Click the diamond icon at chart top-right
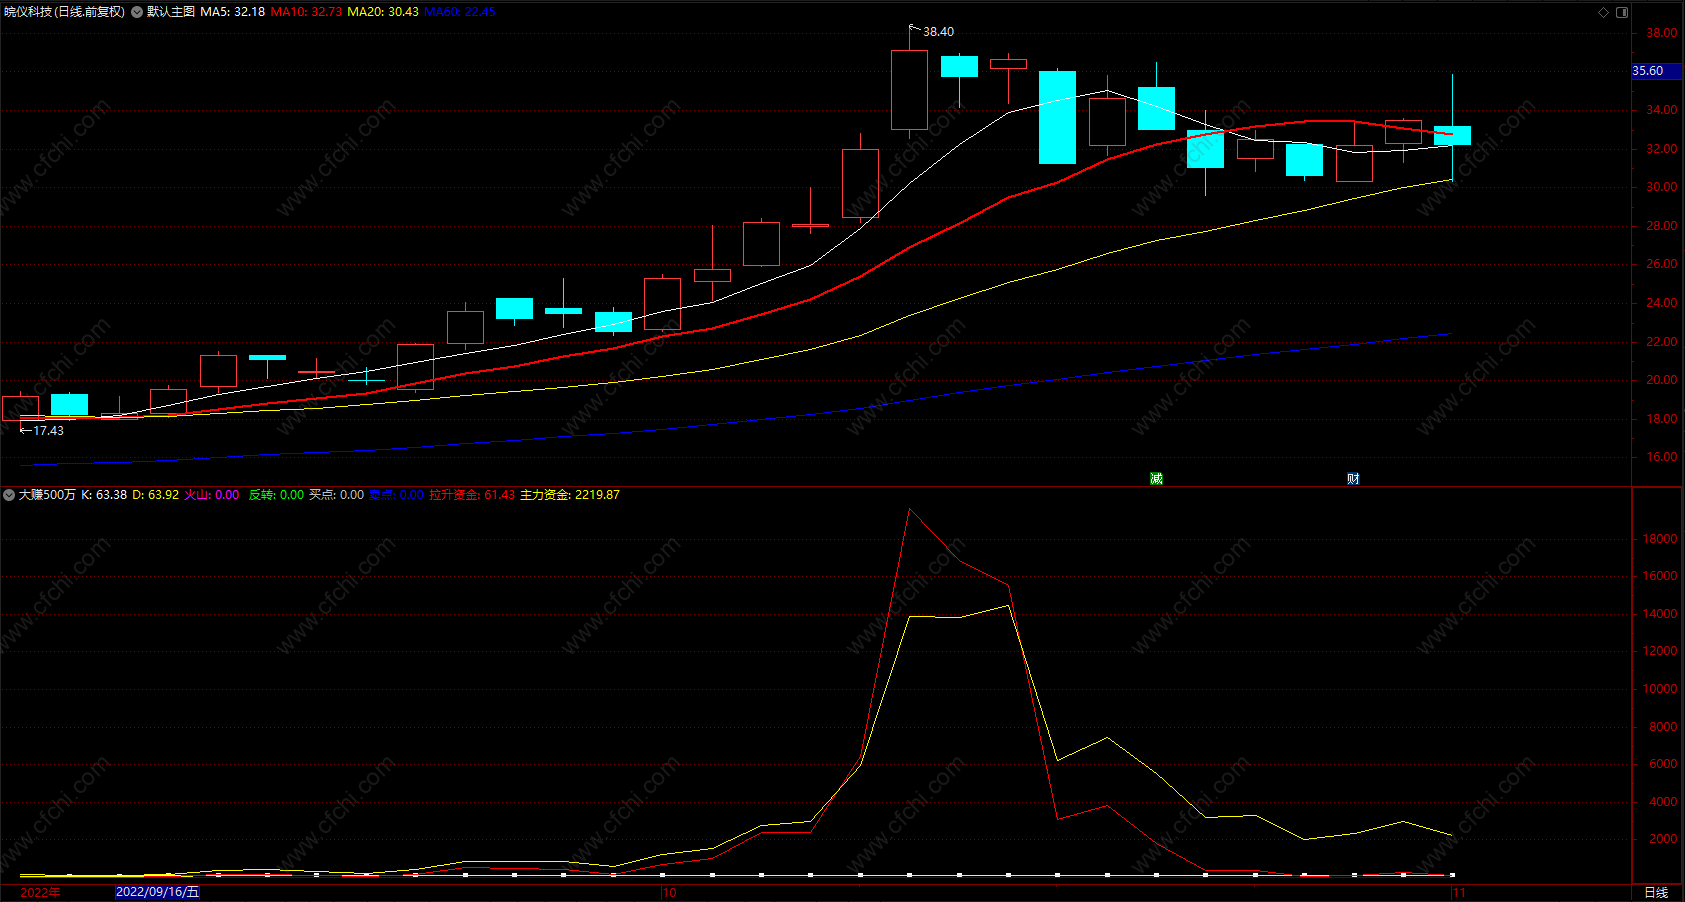The image size is (1685, 902). [1604, 12]
